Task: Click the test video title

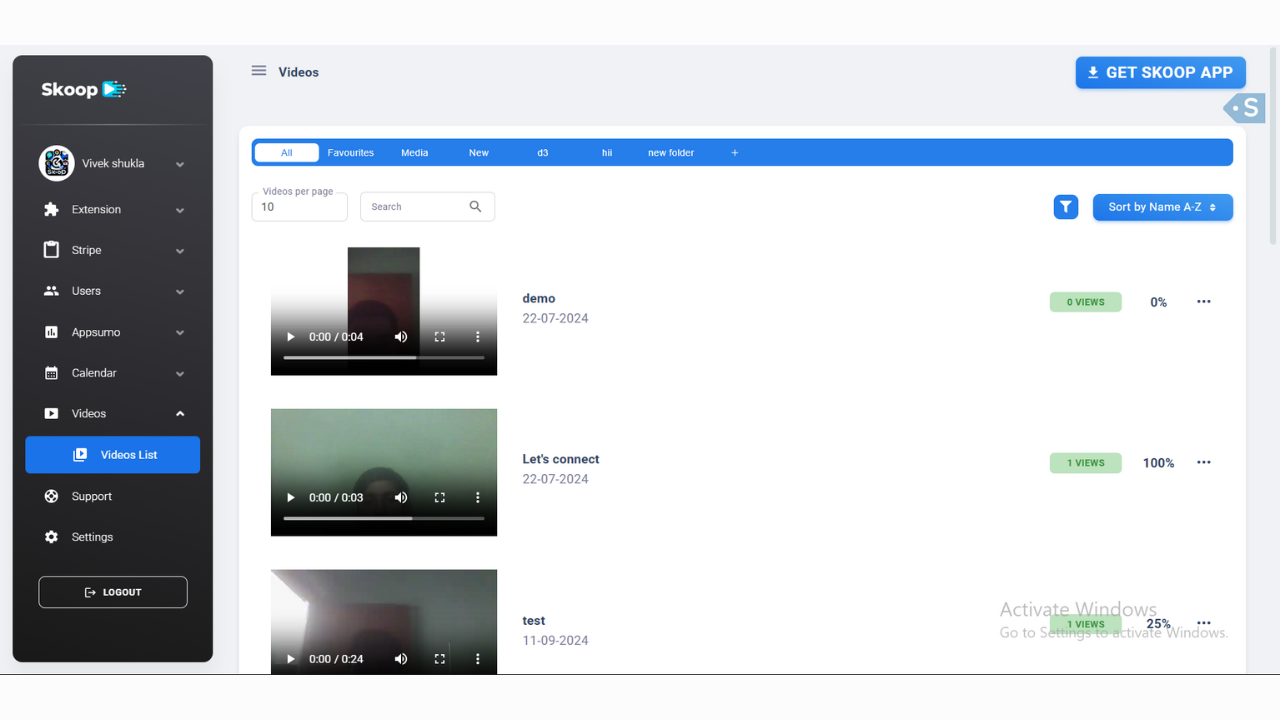Action: coord(534,621)
